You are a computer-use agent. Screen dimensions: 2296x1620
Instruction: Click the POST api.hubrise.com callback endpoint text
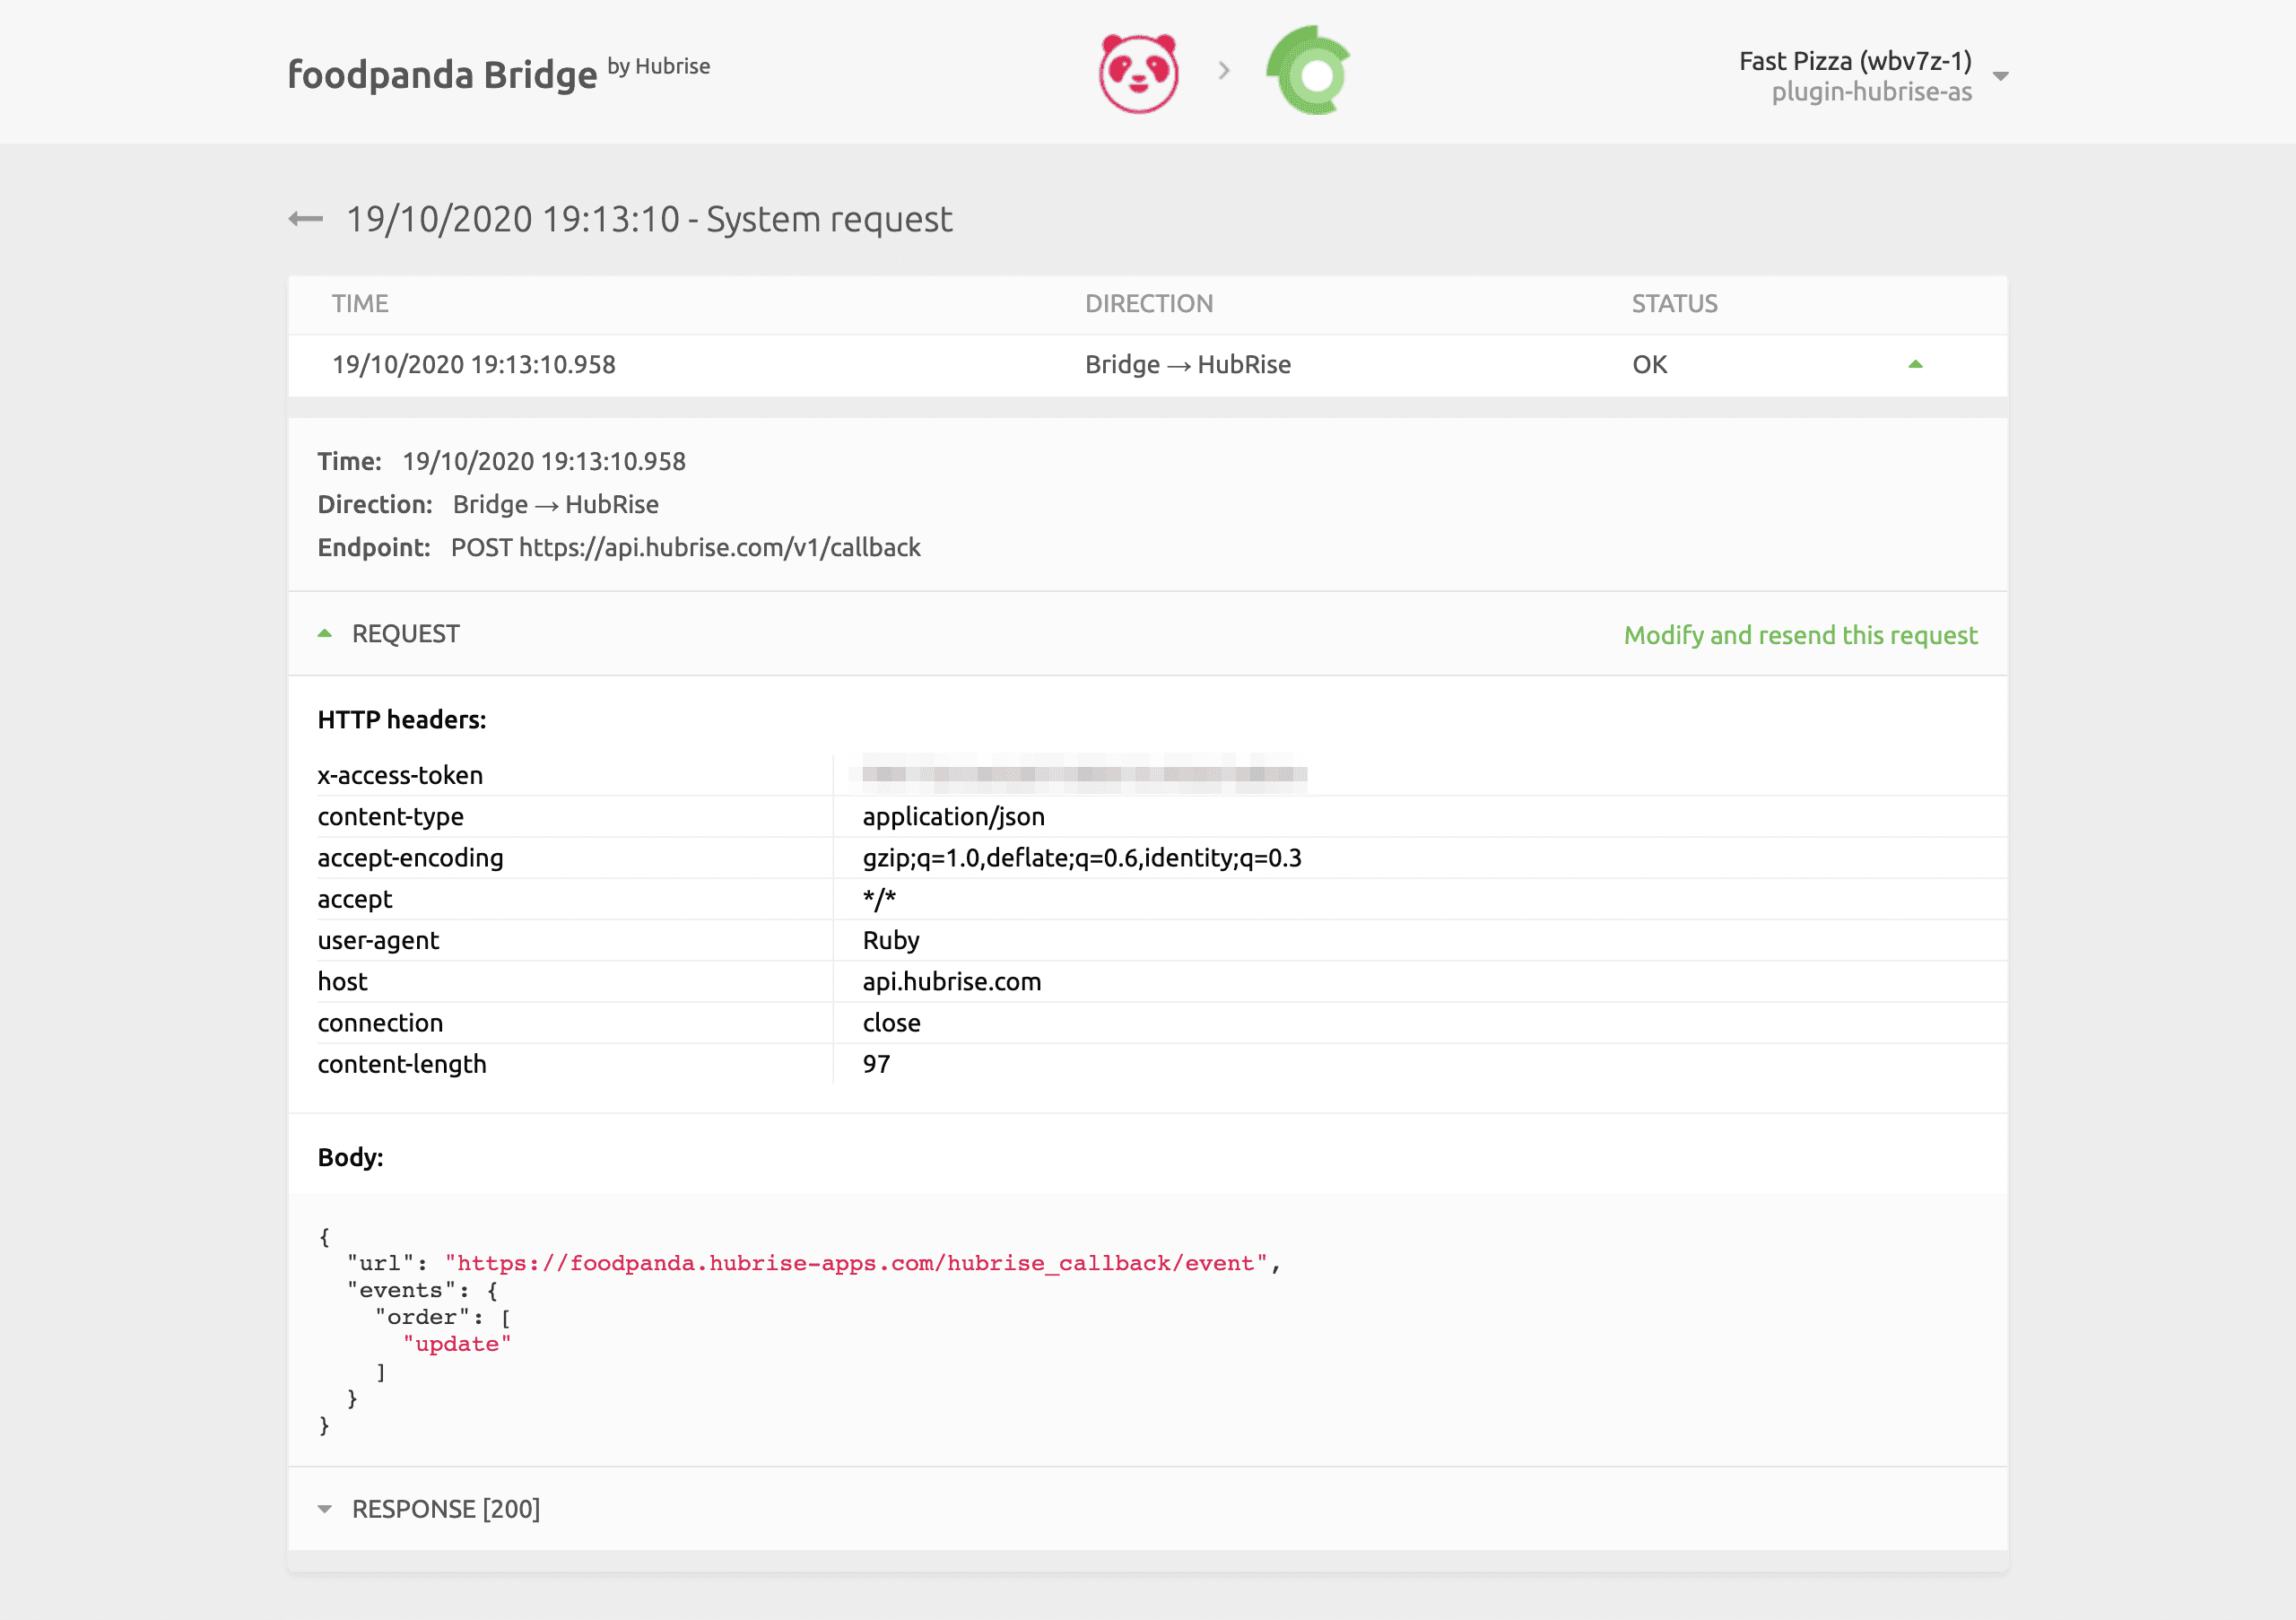(x=685, y=548)
